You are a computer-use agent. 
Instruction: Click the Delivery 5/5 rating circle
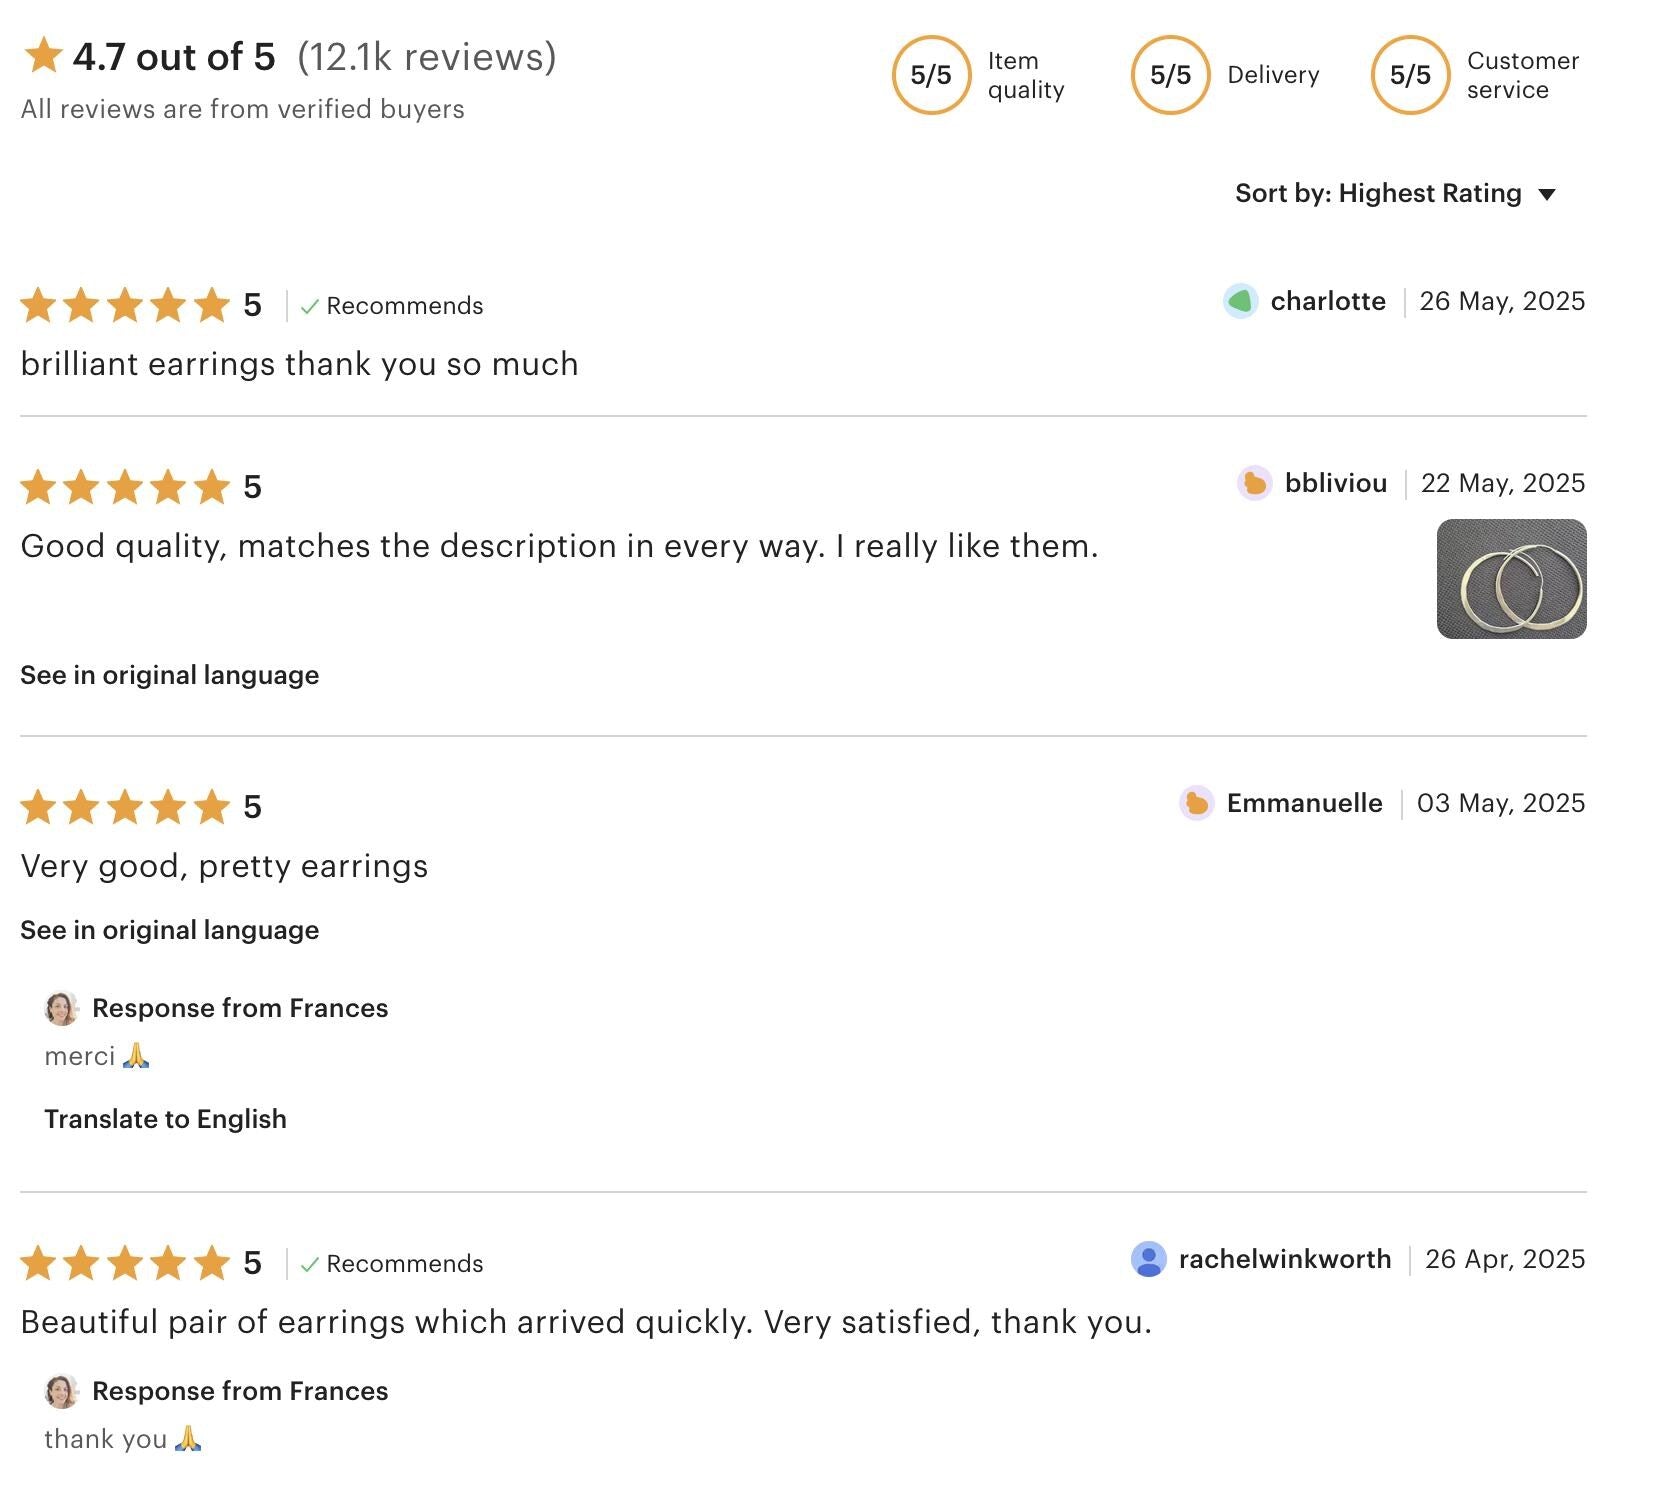(x=1170, y=75)
